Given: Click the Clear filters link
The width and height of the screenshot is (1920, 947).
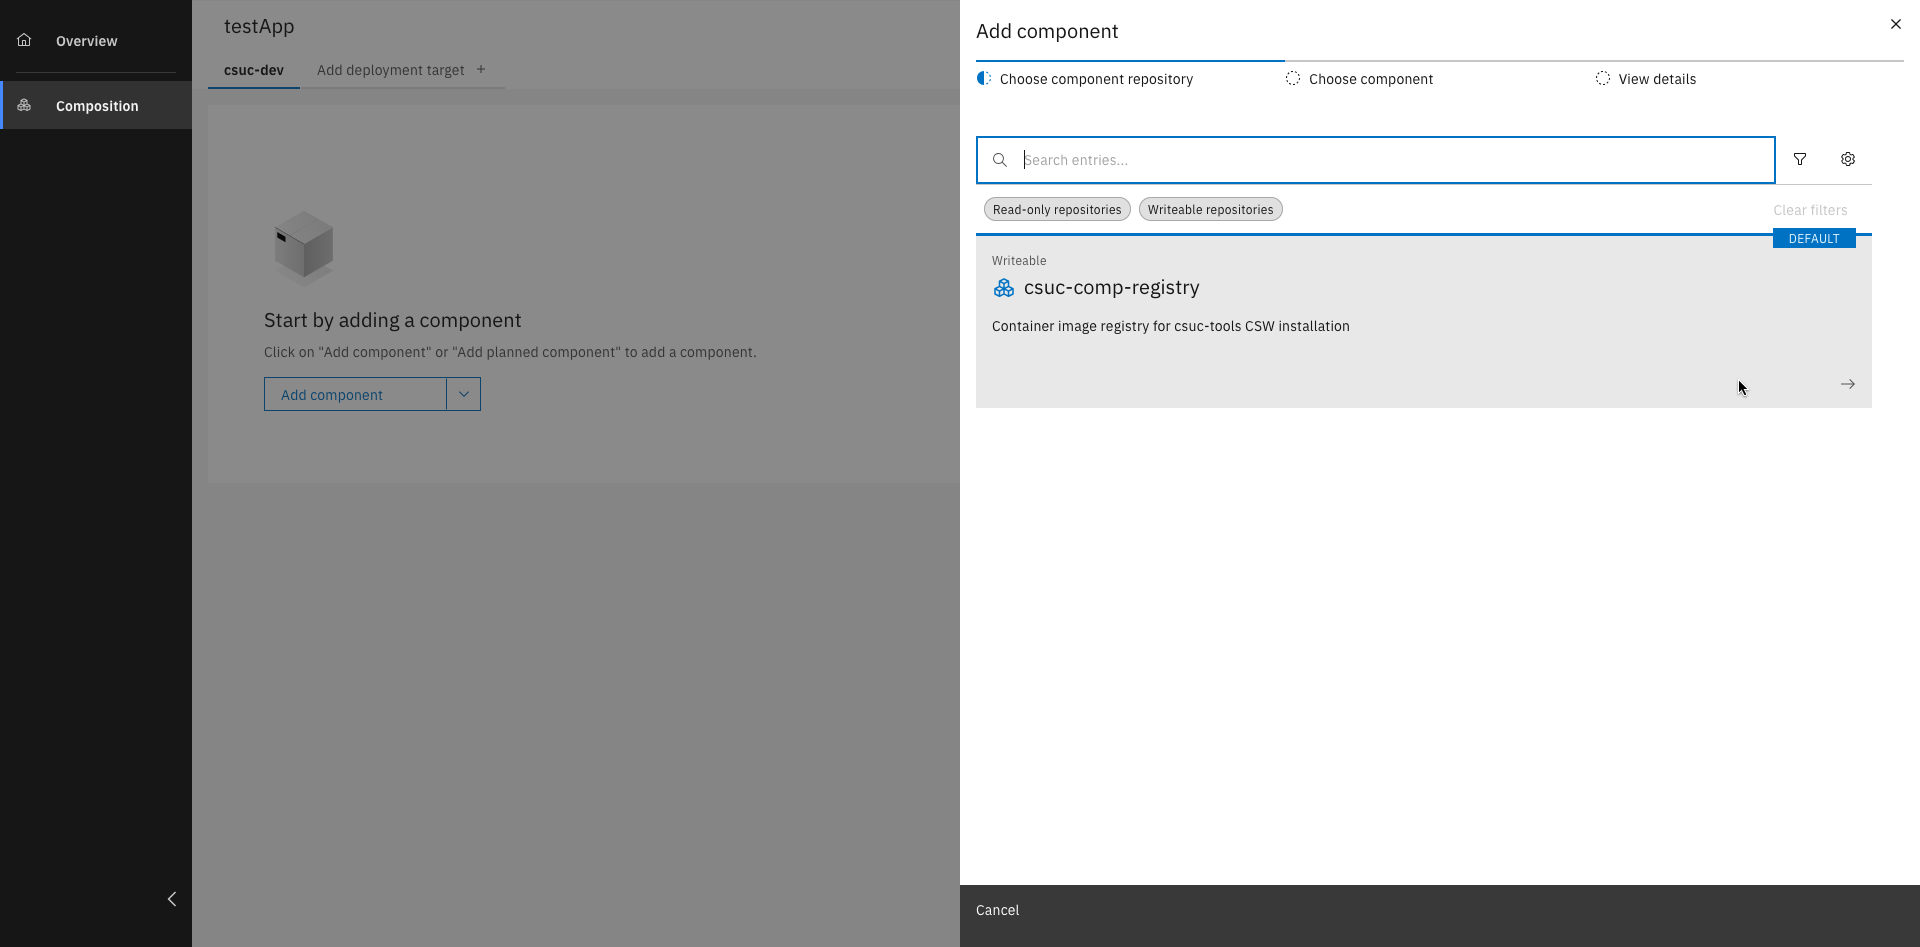Looking at the screenshot, I should pyautogui.click(x=1809, y=210).
